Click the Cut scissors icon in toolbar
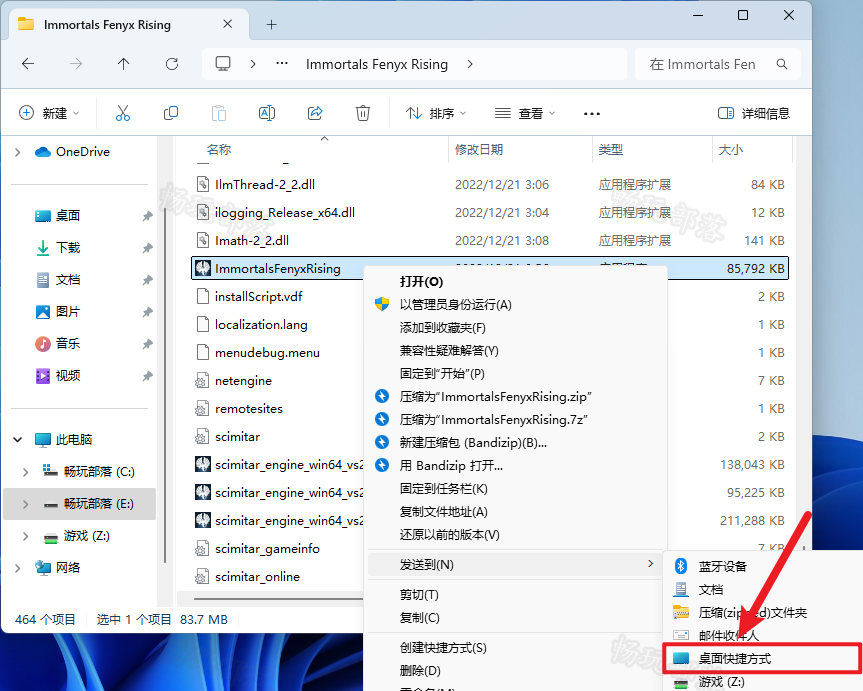 123,113
